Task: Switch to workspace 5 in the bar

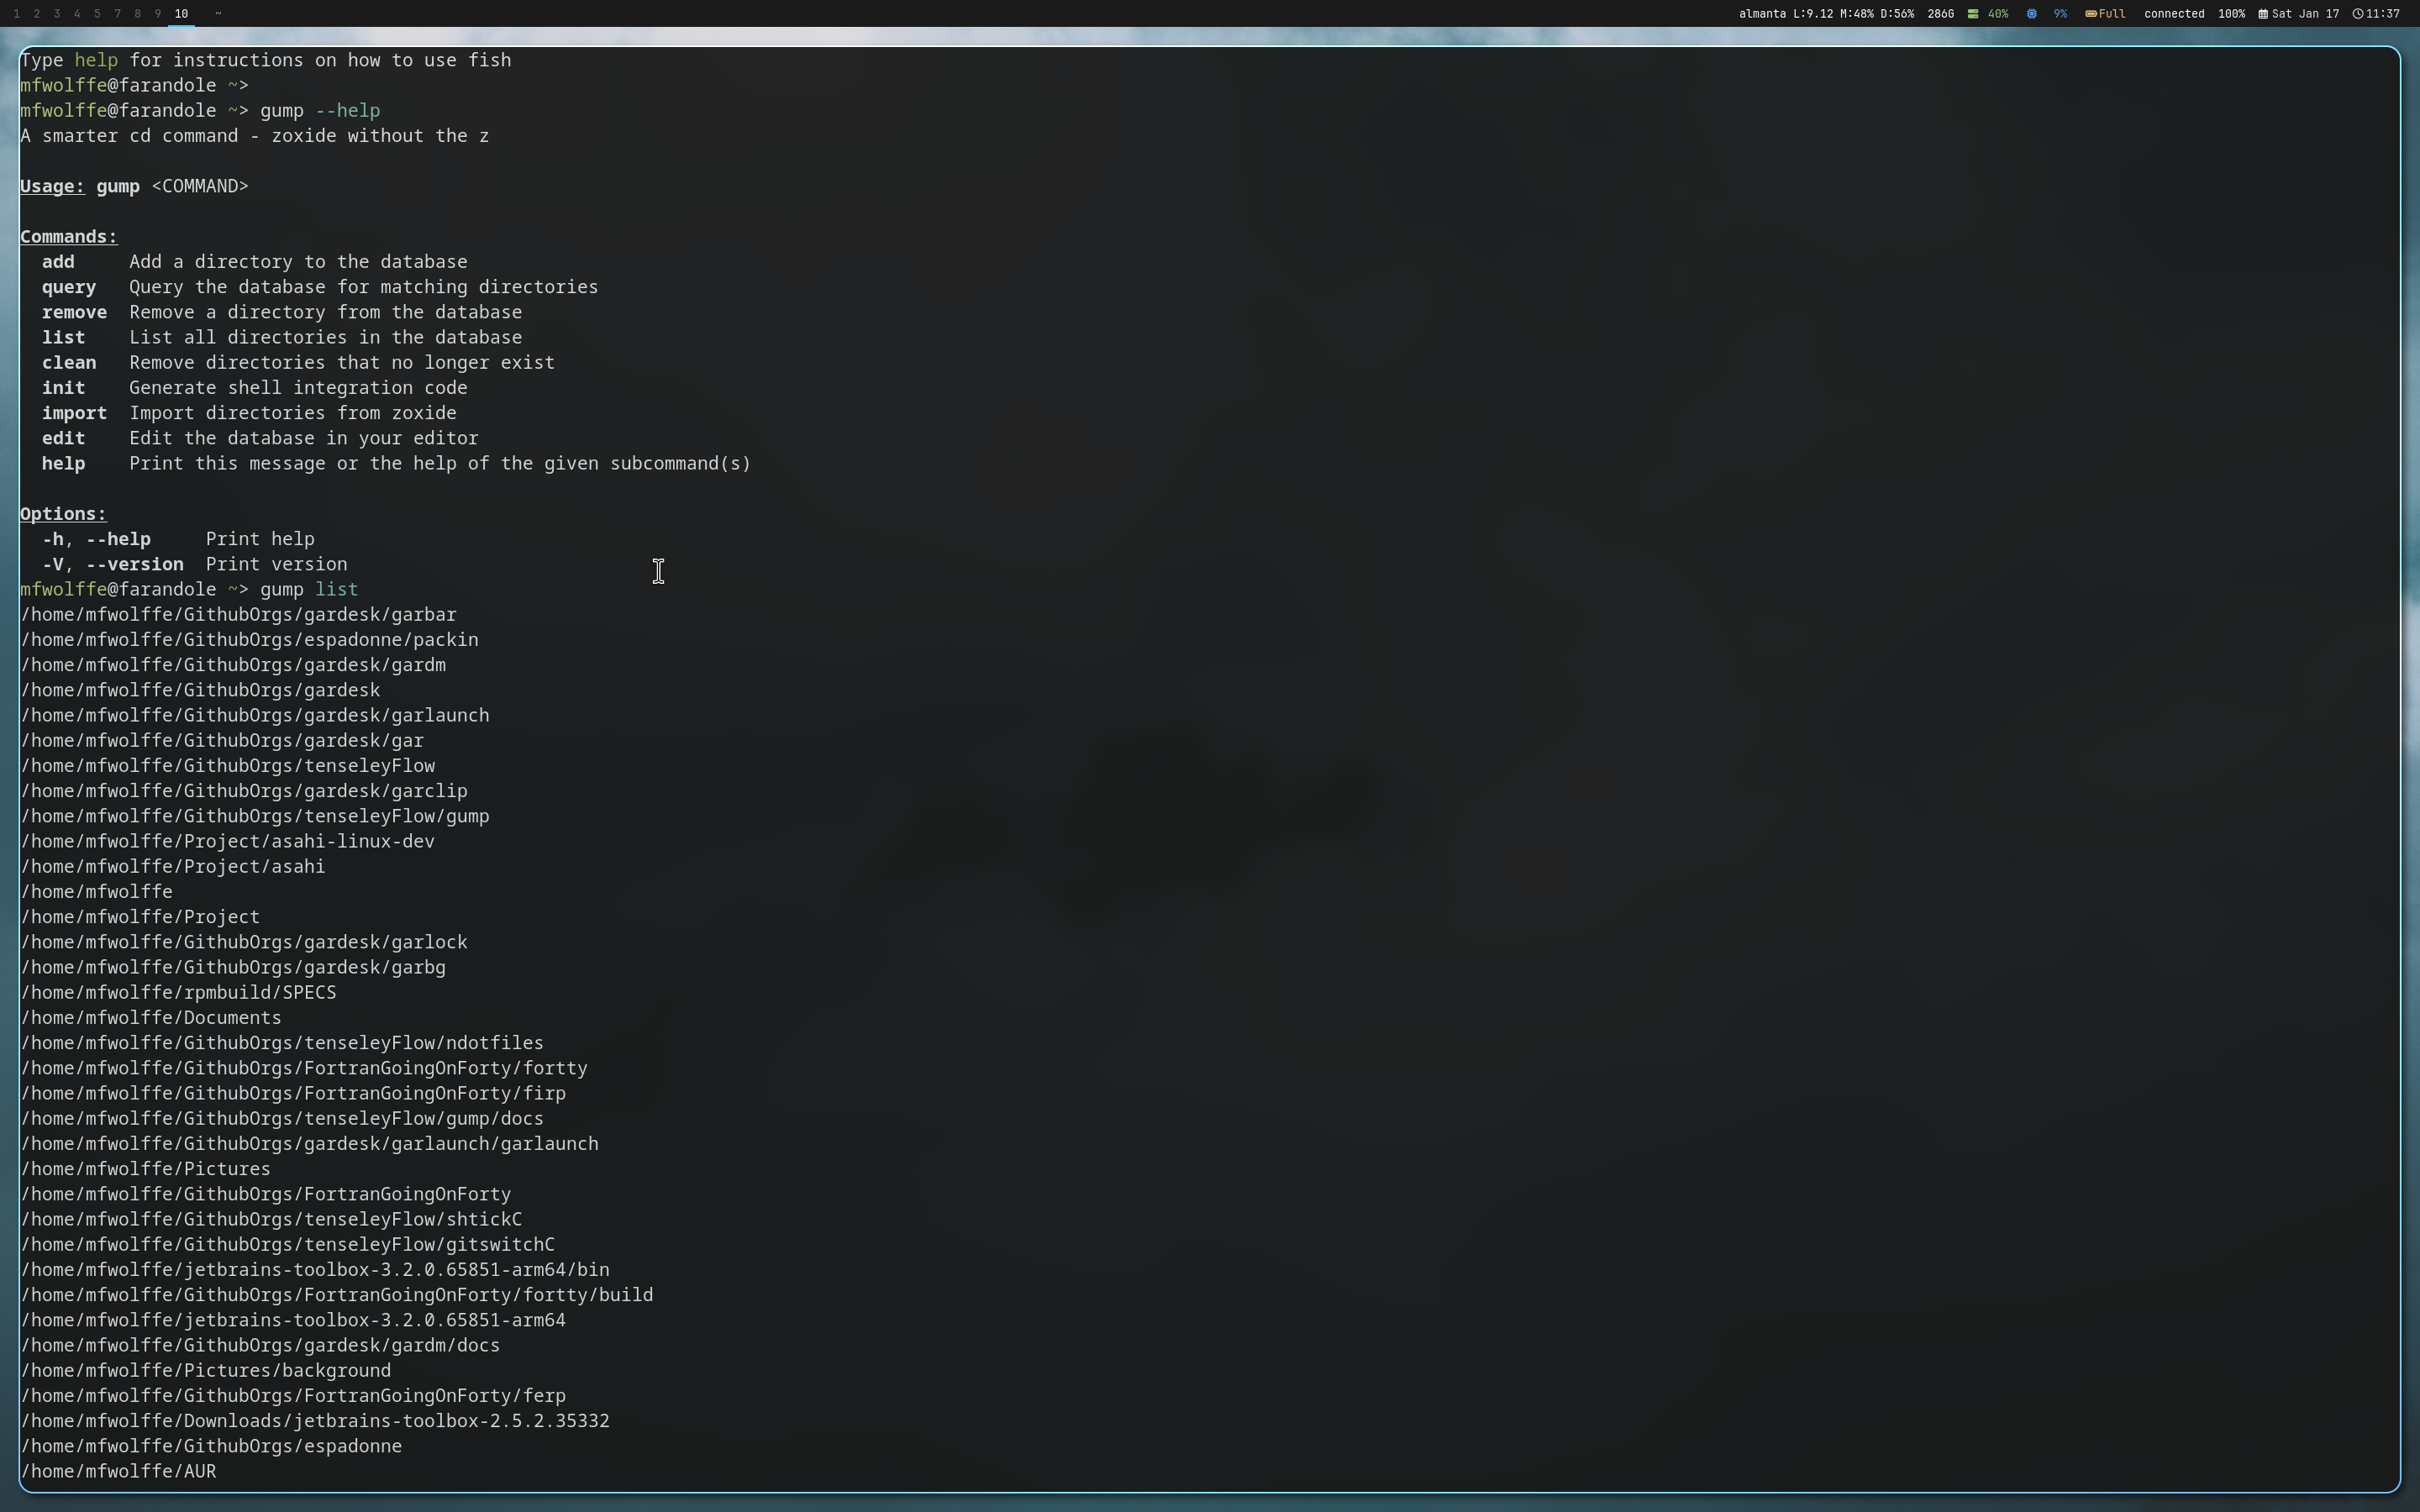Action: click(97, 14)
